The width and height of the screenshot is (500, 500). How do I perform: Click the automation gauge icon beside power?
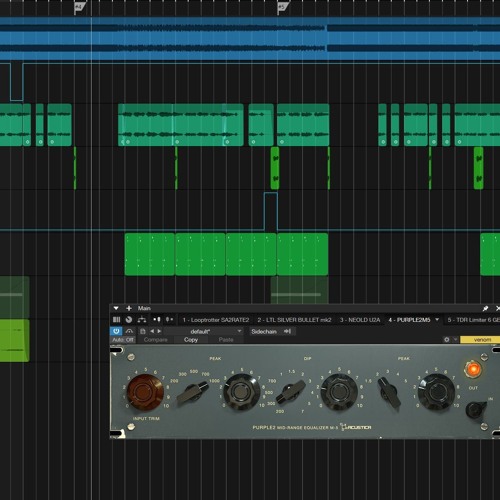coord(129,331)
